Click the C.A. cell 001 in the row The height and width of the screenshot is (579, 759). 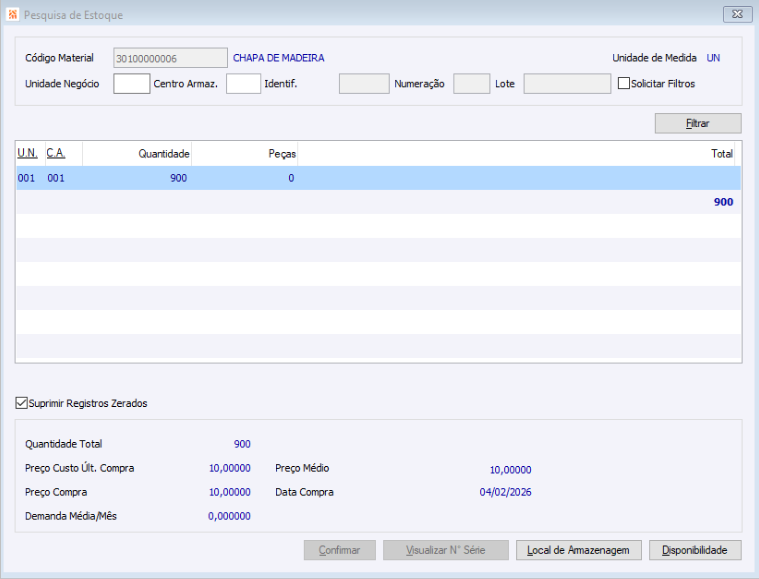(56, 178)
